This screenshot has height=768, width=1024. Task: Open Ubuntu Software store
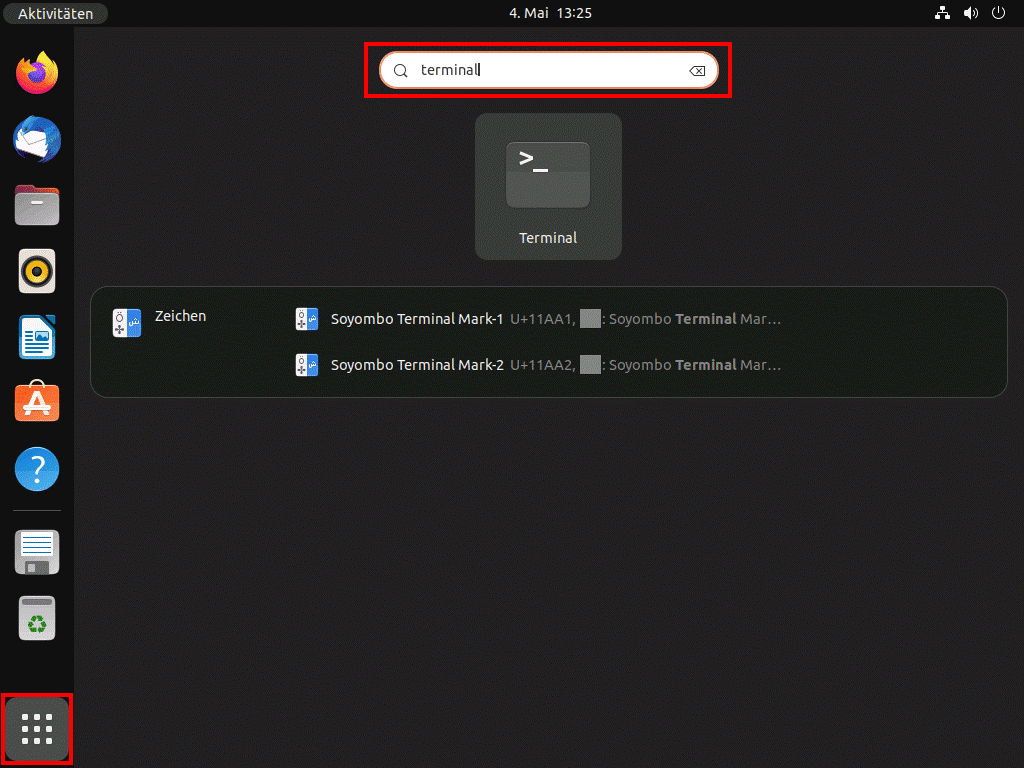point(37,401)
